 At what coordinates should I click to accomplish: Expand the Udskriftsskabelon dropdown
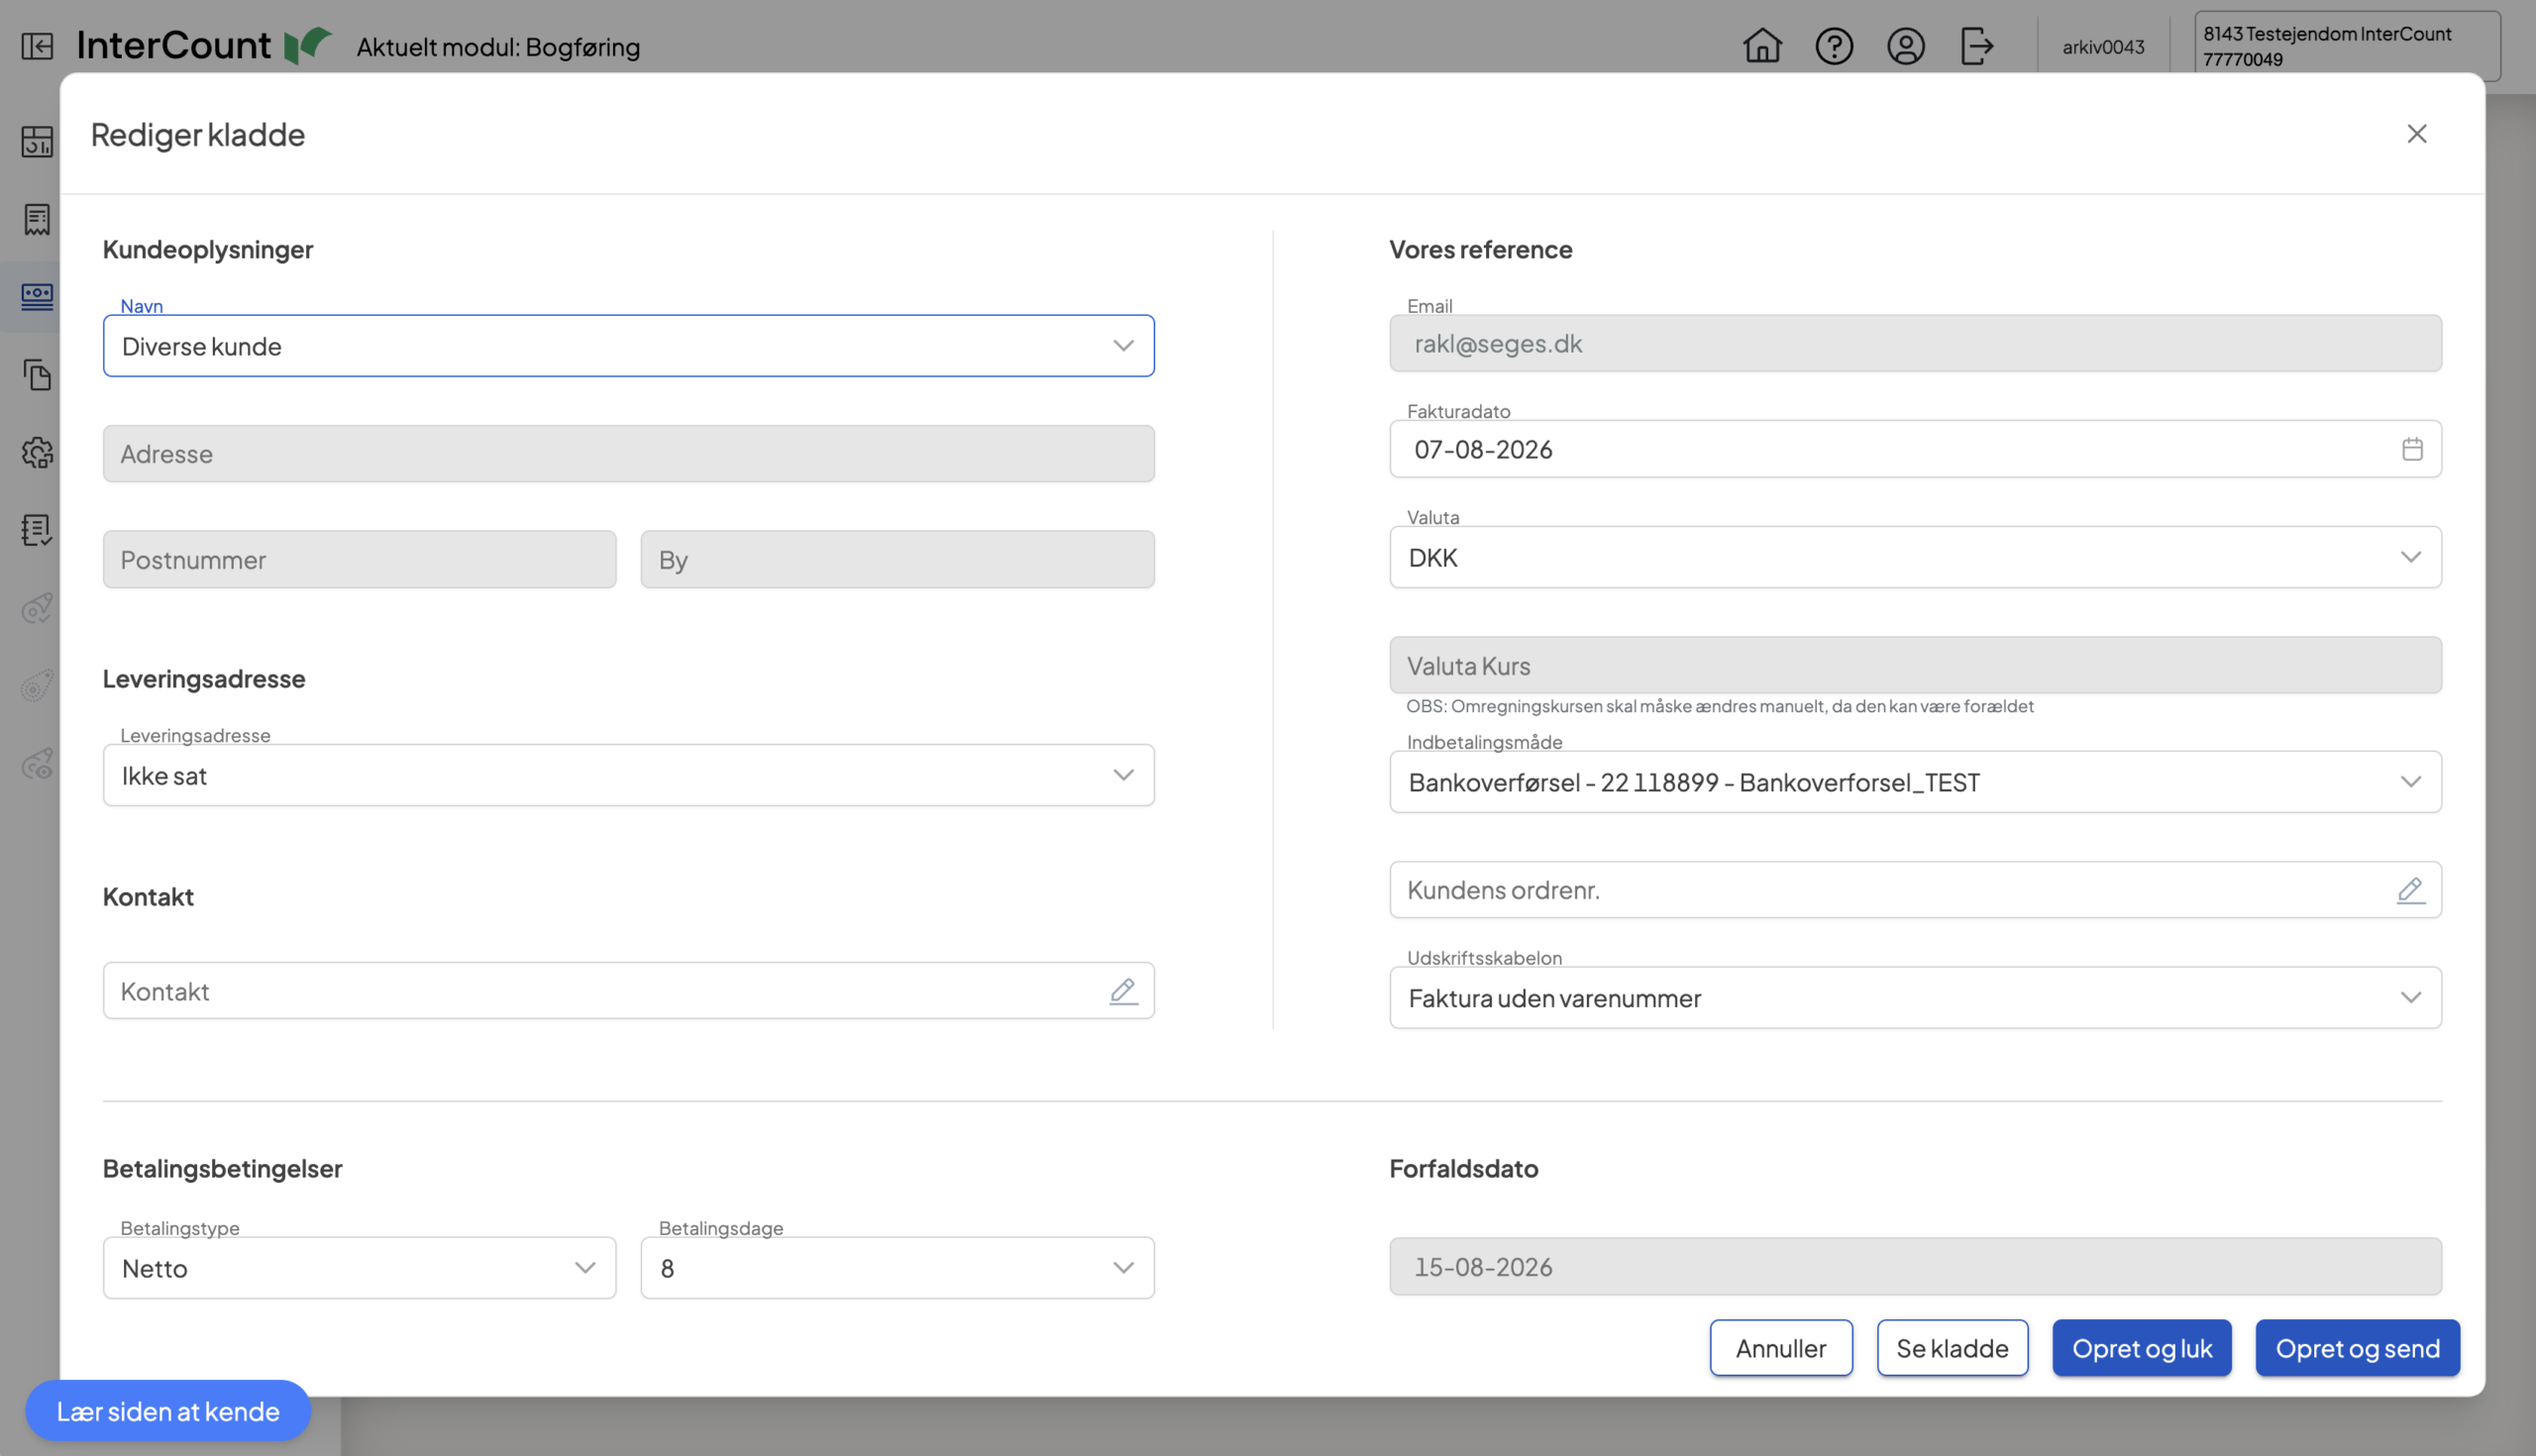pyautogui.click(x=1915, y=998)
